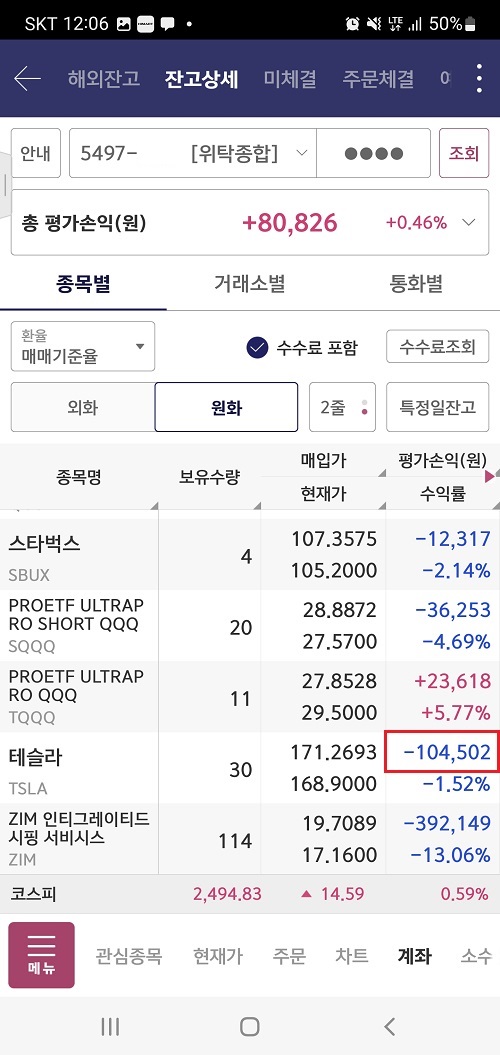The image size is (500, 1055).
Task: Tap the 2,494.83 KOSPI index value
Action: click(227, 894)
